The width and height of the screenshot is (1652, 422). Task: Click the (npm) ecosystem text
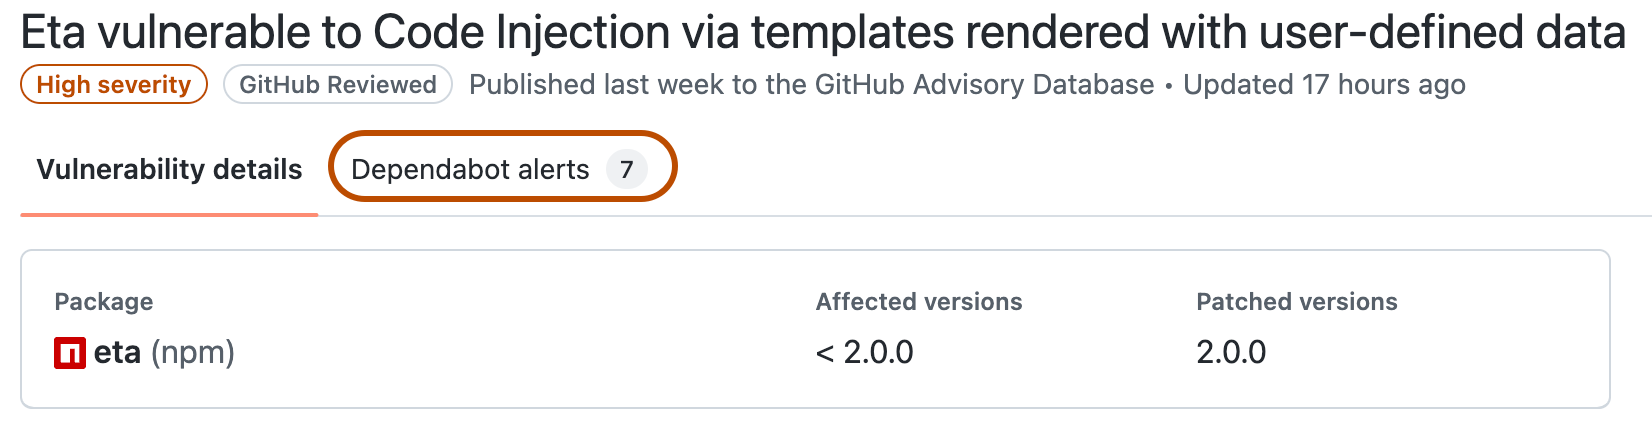coord(193,352)
